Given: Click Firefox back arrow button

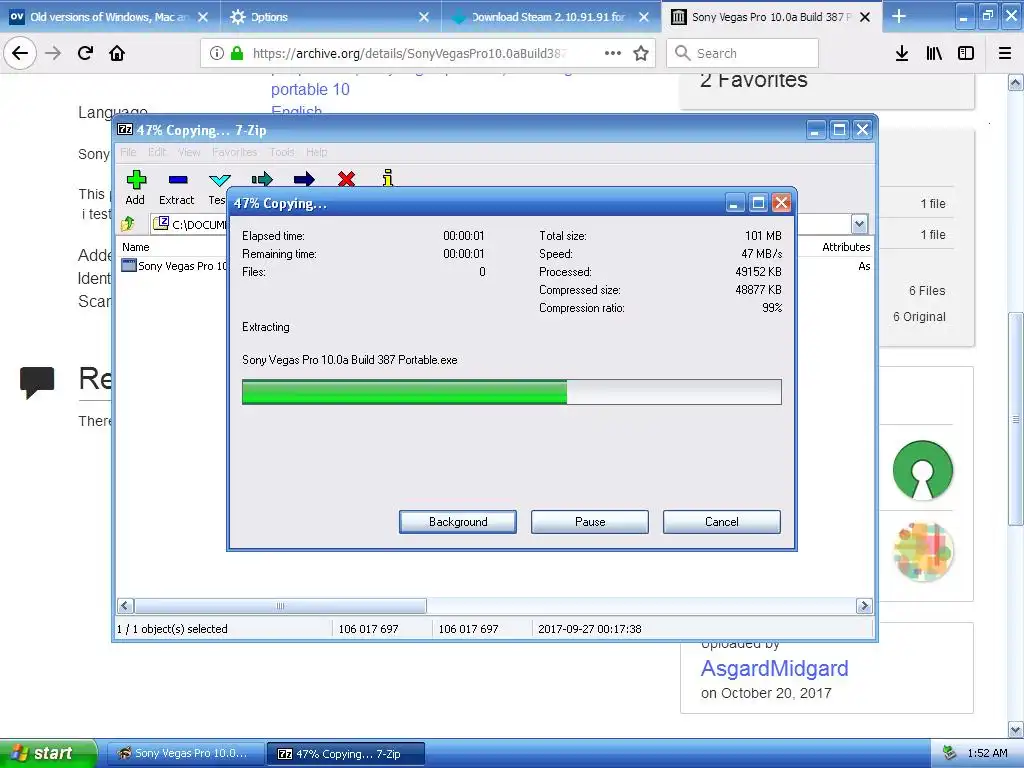Looking at the screenshot, I should coord(20,53).
